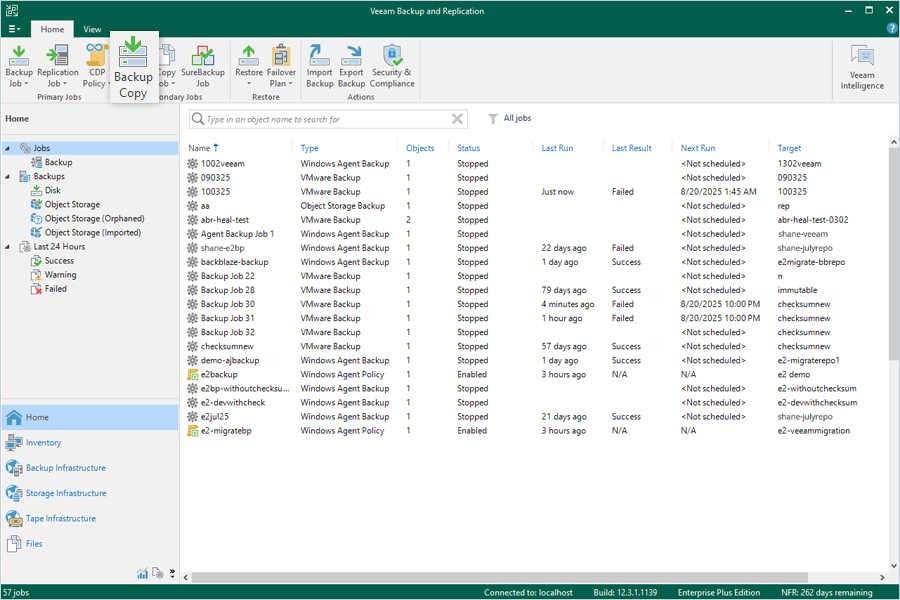
Task: Open Tape Infrastructure view
Action: point(90,518)
